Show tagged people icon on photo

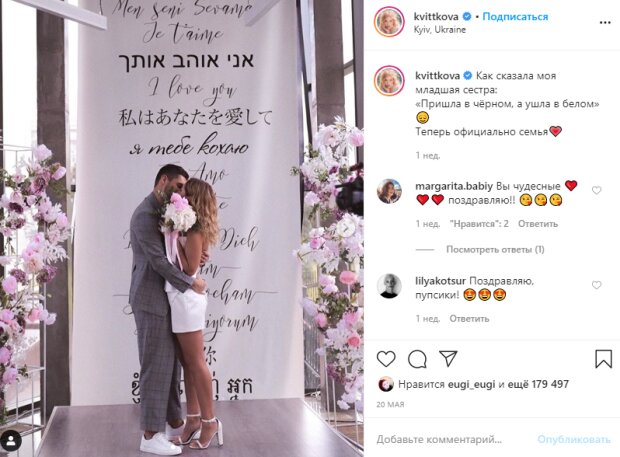[x=11, y=441]
